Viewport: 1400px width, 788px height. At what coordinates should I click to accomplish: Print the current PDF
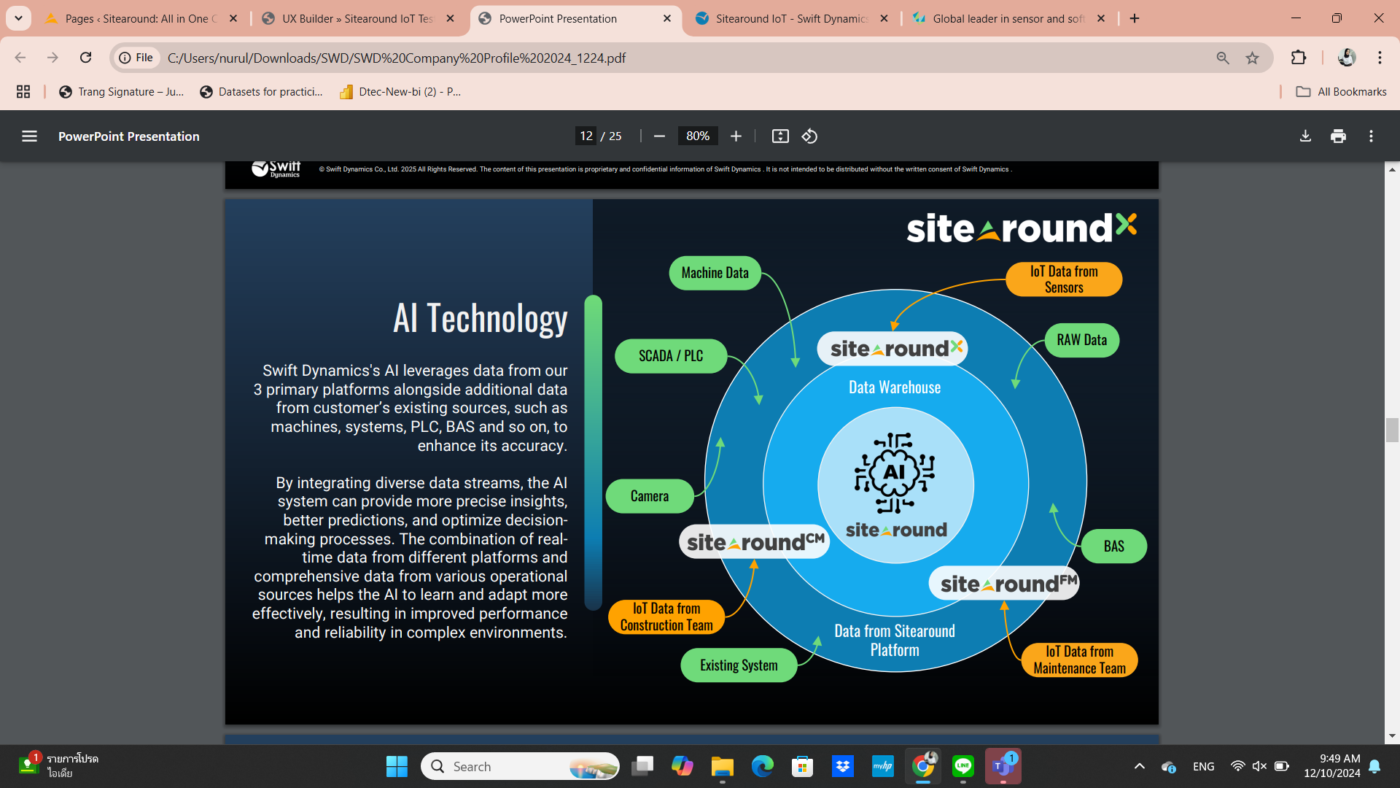1338,136
